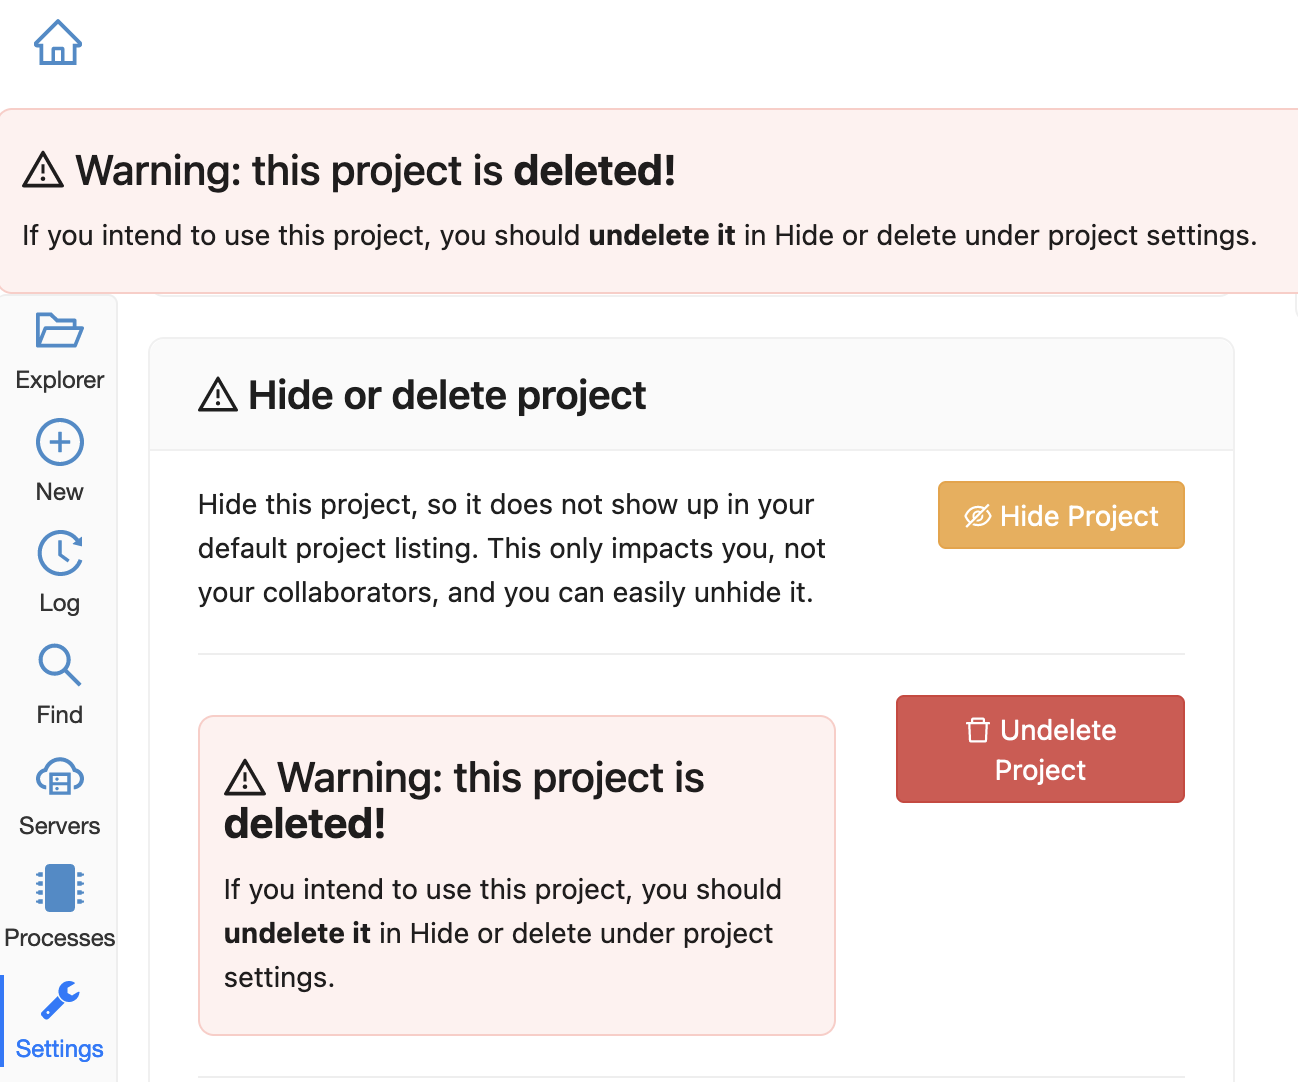Click warning triangle beside Hide or delete project
1298x1082 pixels.
[218, 396]
